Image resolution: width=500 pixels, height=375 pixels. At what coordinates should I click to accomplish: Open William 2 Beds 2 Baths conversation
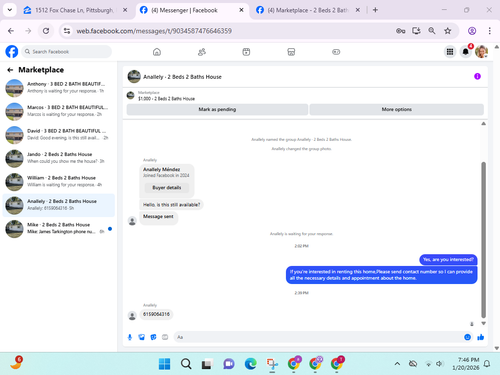point(59,182)
